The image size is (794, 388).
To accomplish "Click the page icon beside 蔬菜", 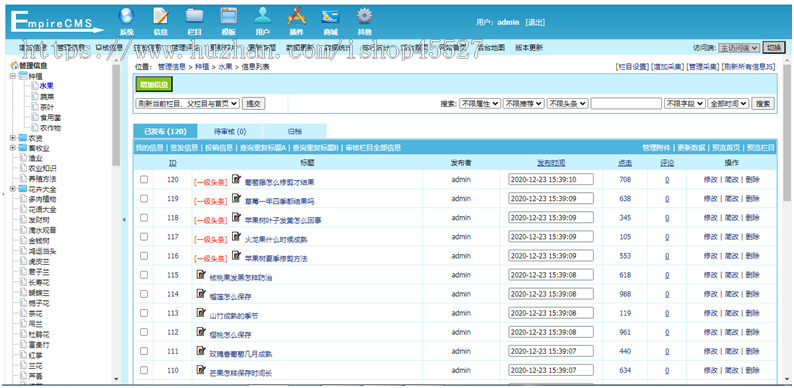I will pyautogui.click(x=34, y=96).
